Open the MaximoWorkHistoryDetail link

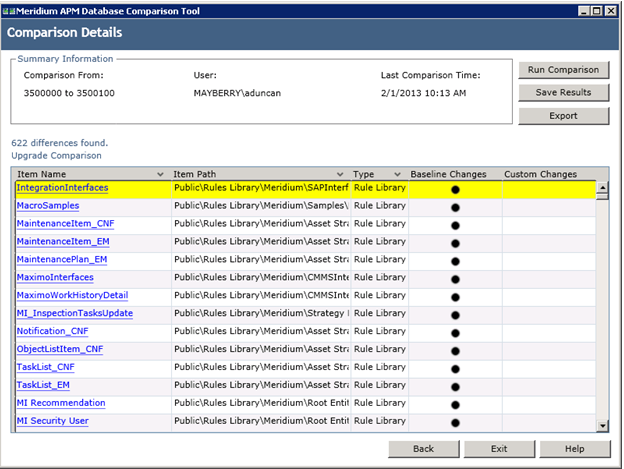tap(72, 295)
